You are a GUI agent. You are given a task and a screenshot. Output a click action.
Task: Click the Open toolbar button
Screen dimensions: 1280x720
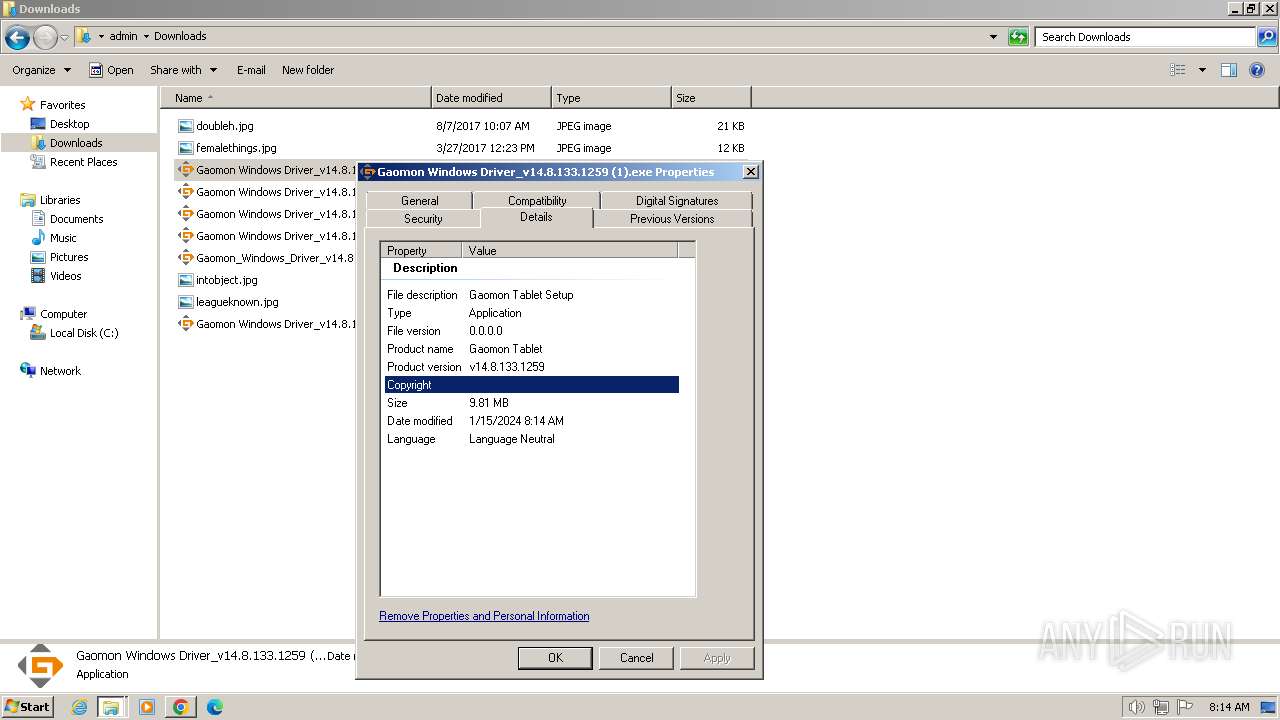(111, 70)
